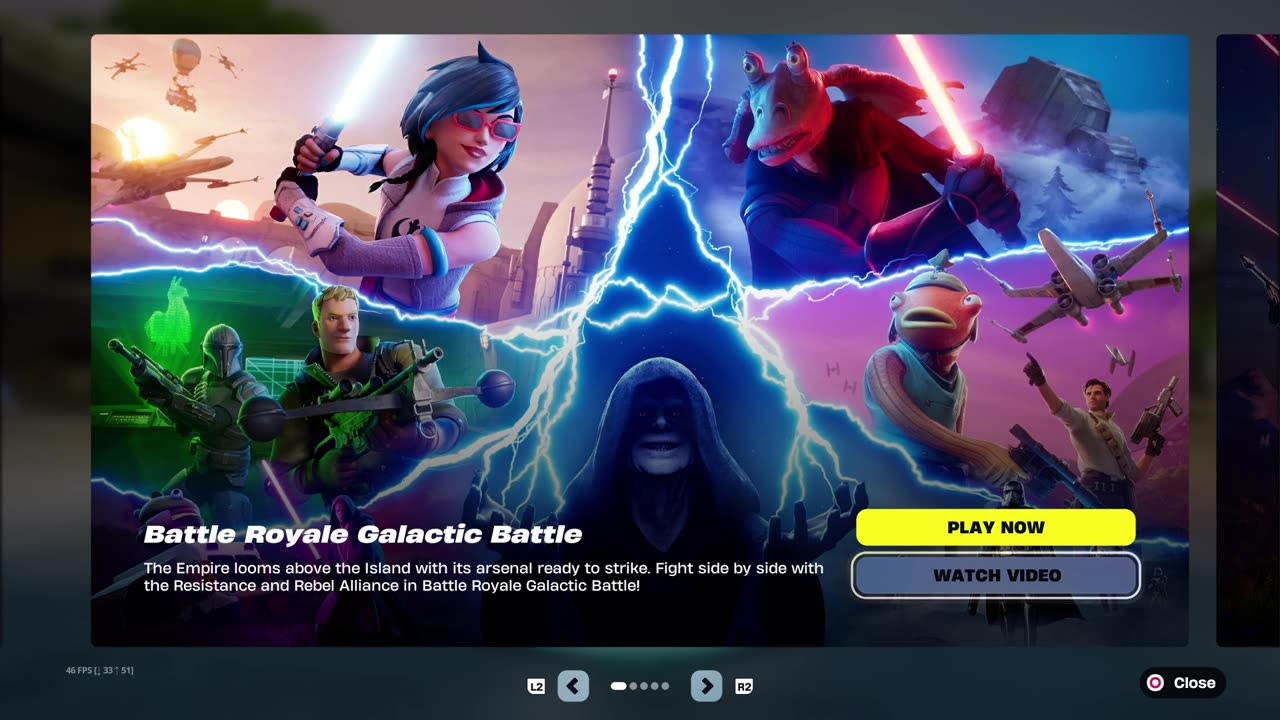Close the news panel
1280x720 pixels.
tap(1183, 683)
